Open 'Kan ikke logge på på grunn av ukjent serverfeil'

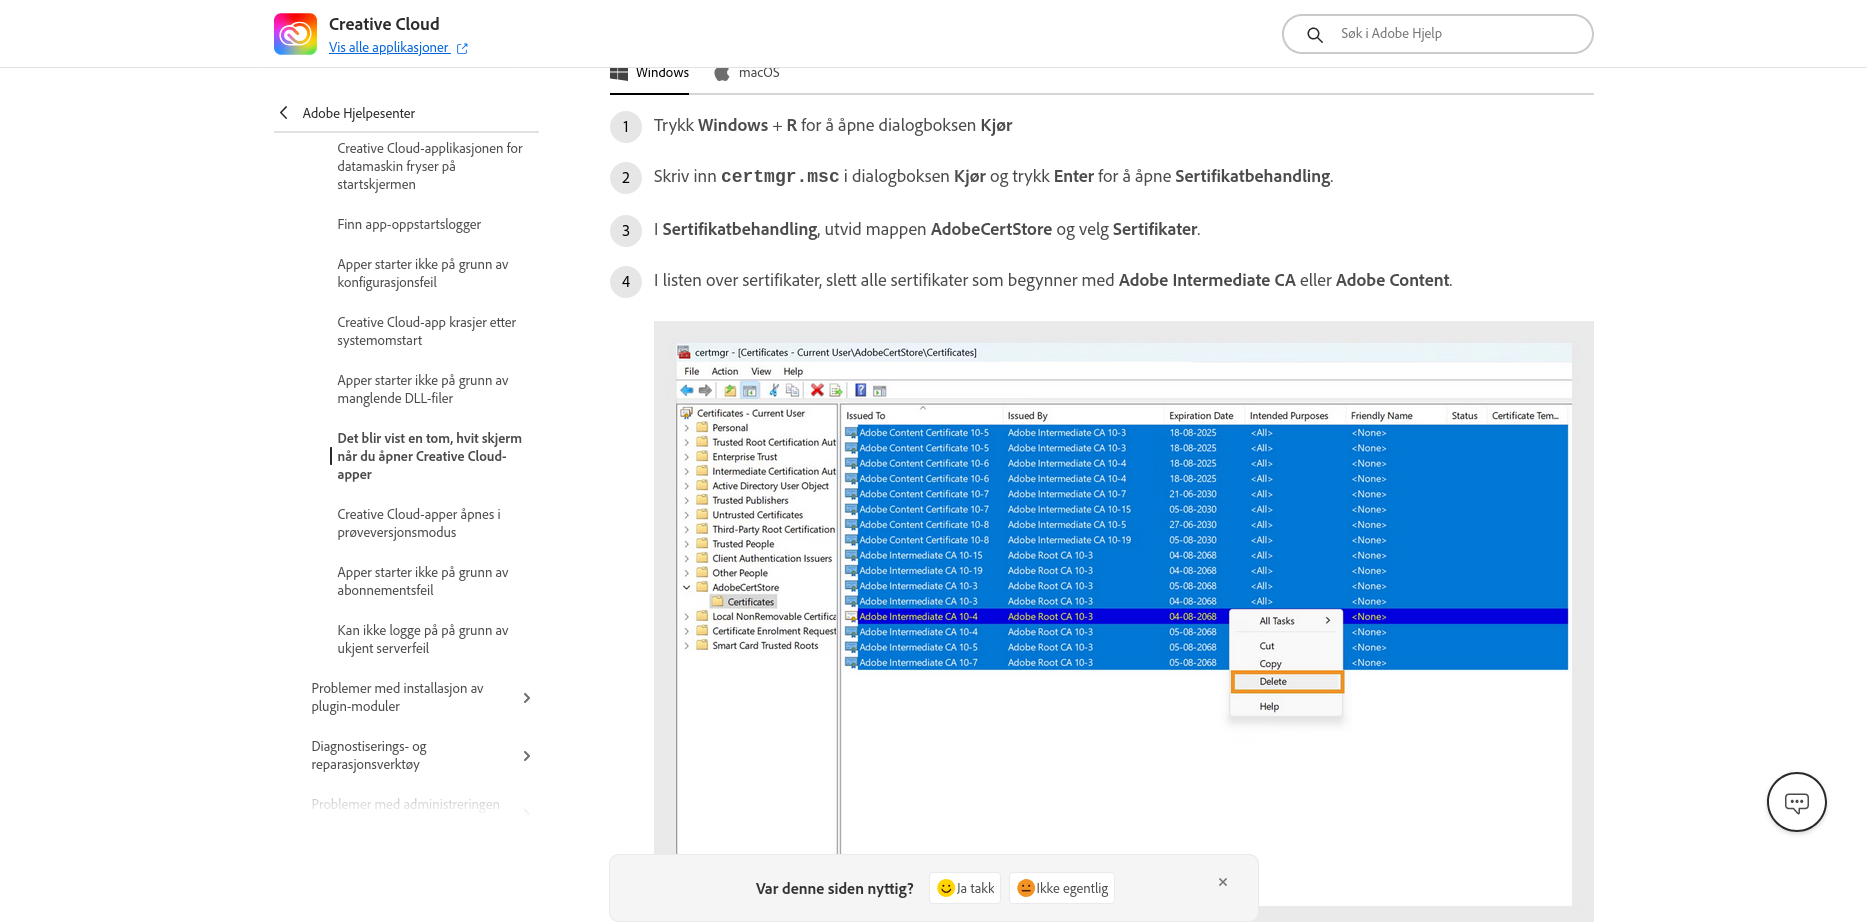point(423,639)
